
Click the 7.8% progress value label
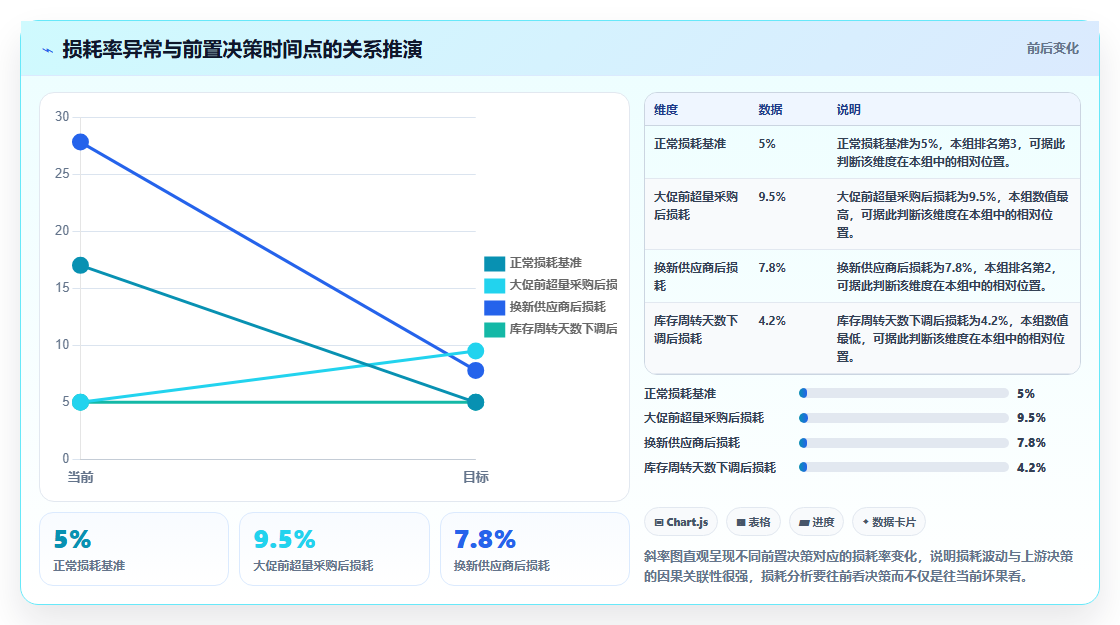pos(1031,443)
